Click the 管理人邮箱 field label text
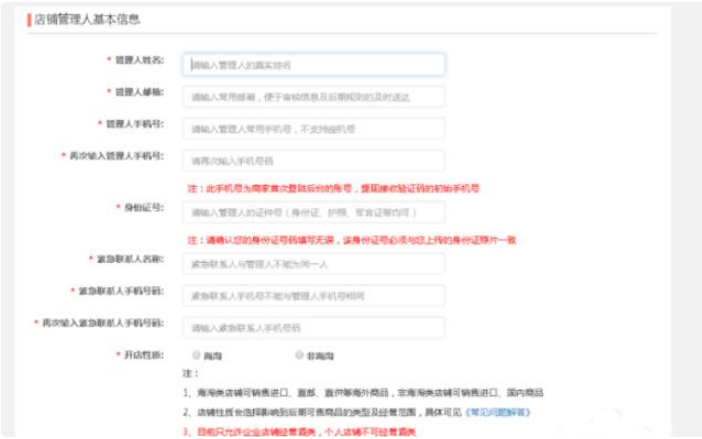Screen dimensions: 702x439 click(x=139, y=92)
